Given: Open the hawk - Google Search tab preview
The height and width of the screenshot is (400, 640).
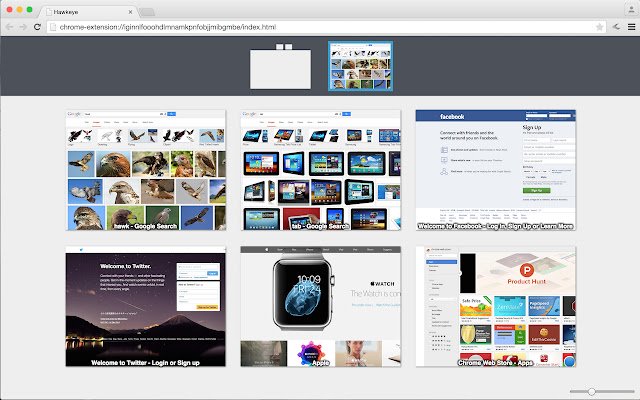Looking at the screenshot, I should 146,170.
